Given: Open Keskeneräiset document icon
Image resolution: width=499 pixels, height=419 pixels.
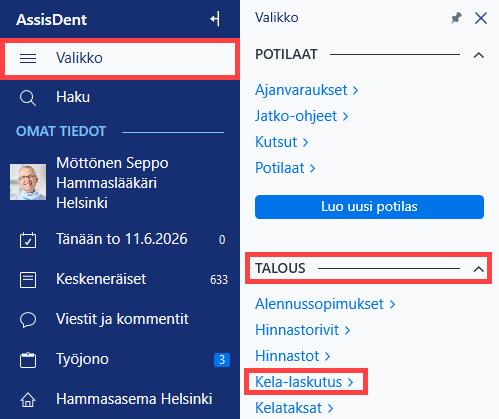Looking at the screenshot, I should tap(28, 280).
